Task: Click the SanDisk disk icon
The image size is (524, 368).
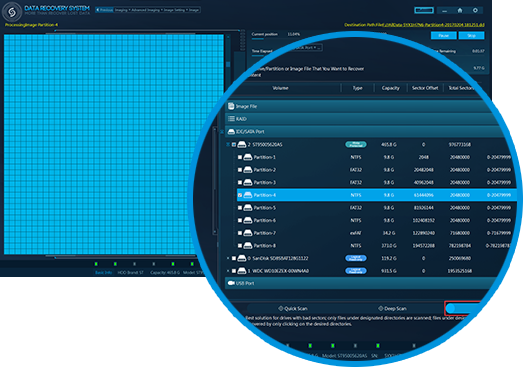Action: [242, 258]
